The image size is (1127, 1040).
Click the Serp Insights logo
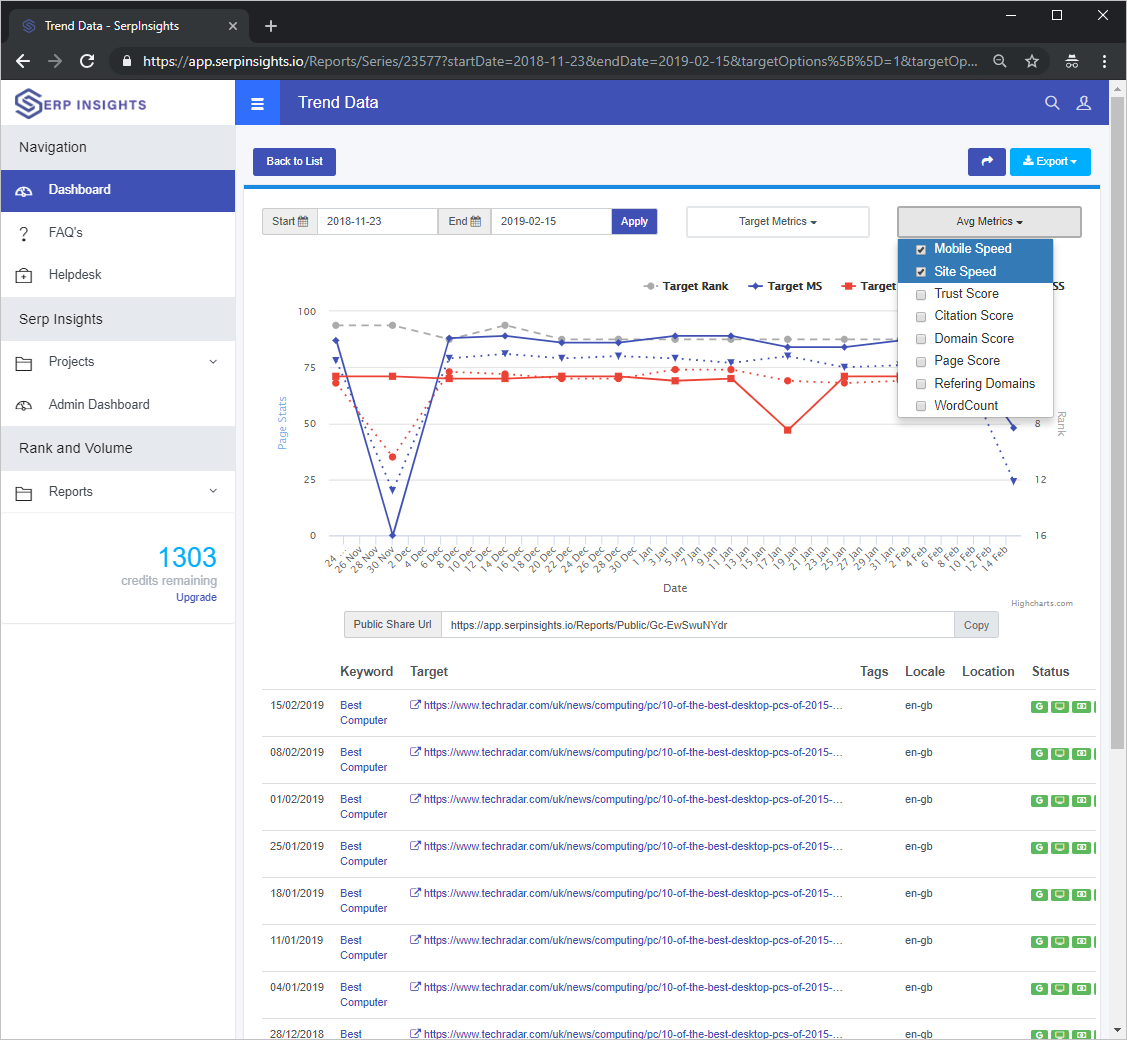click(x=80, y=102)
